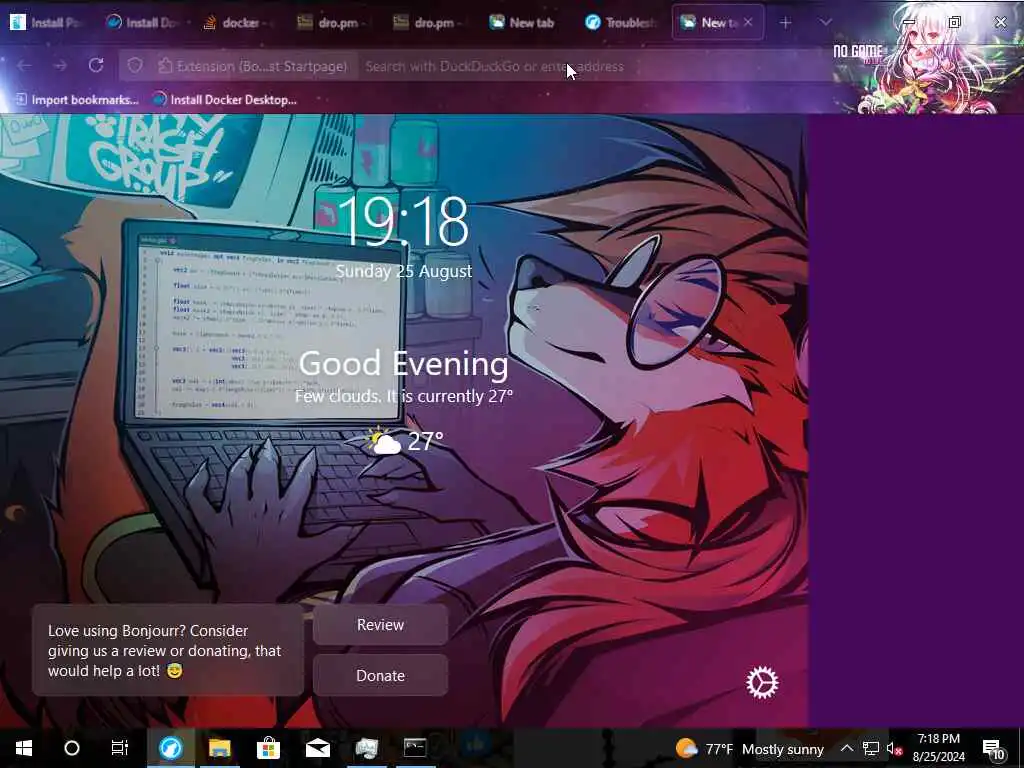Click the 19:18 clock display
The width and height of the screenshot is (1024, 768).
click(x=403, y=220)
